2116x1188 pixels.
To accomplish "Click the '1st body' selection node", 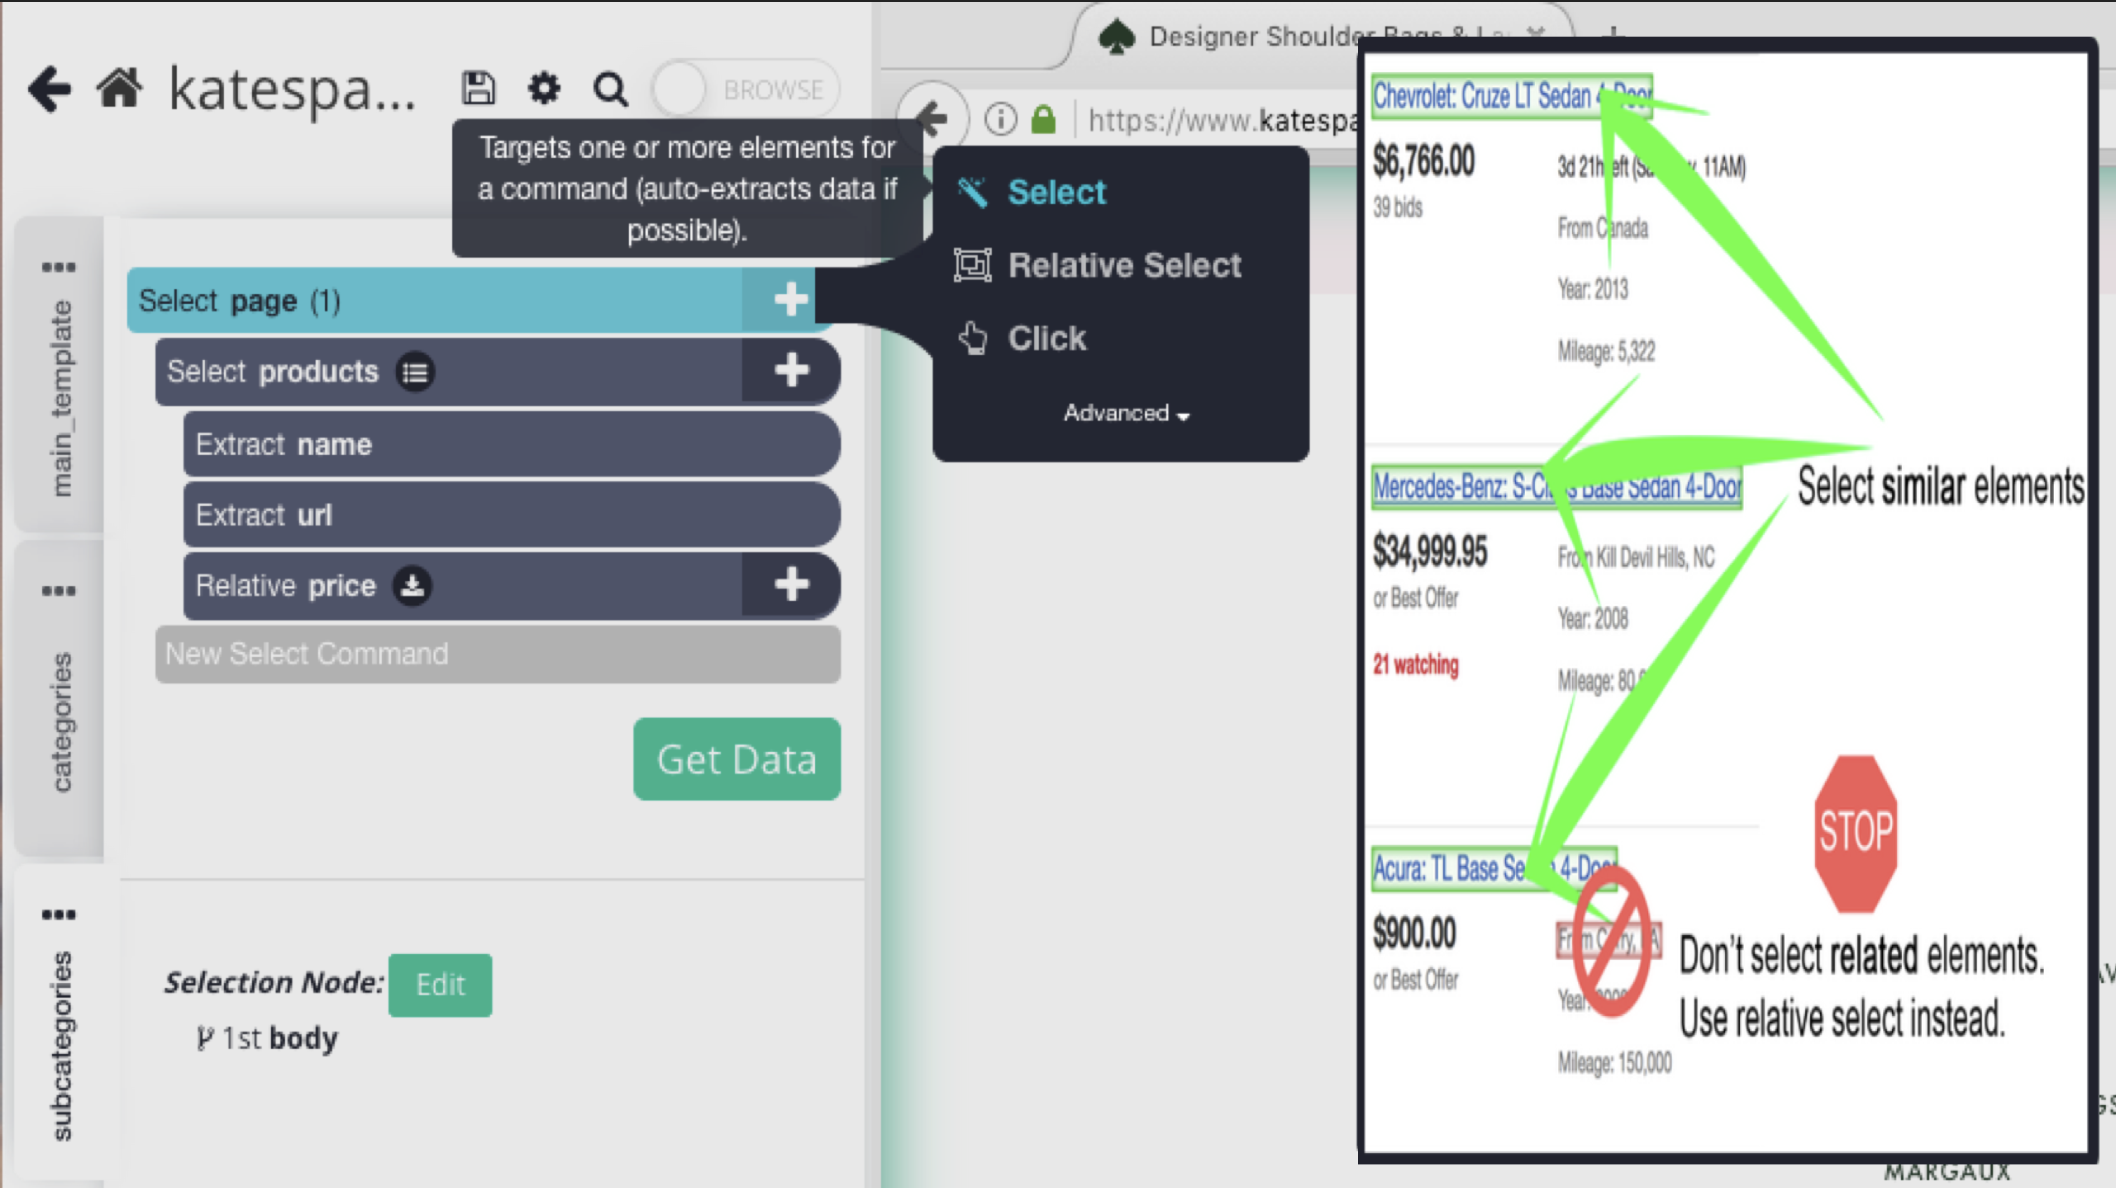I will pos(267,1038).
